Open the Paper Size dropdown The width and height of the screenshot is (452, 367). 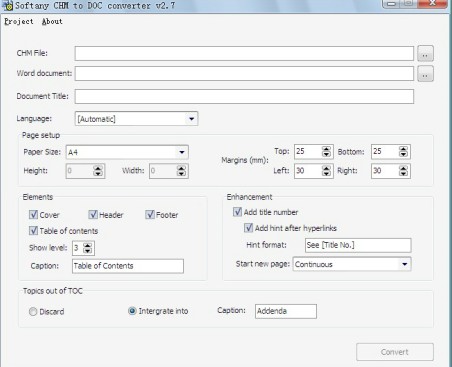(x=127, y=152)
